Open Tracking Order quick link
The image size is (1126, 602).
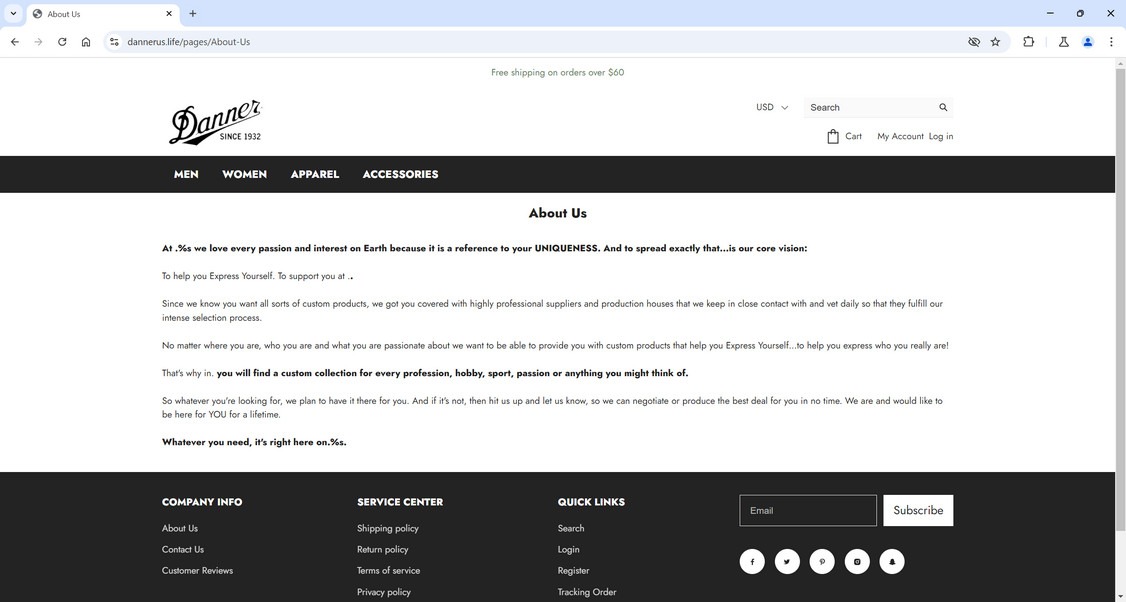tap(587, 592)
